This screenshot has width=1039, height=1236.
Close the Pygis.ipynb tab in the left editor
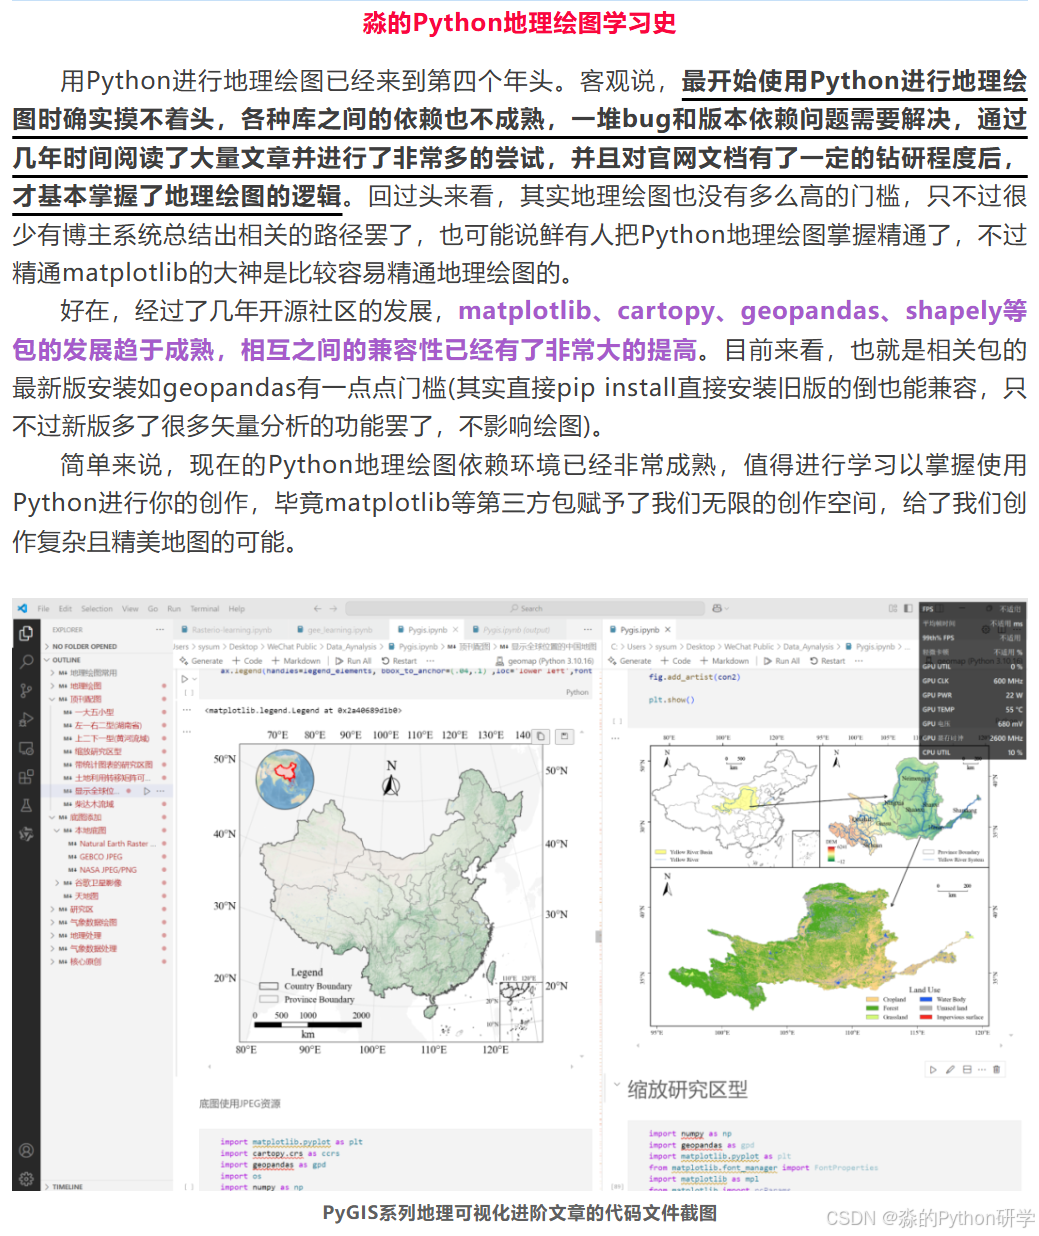click(x=456, y=630)
